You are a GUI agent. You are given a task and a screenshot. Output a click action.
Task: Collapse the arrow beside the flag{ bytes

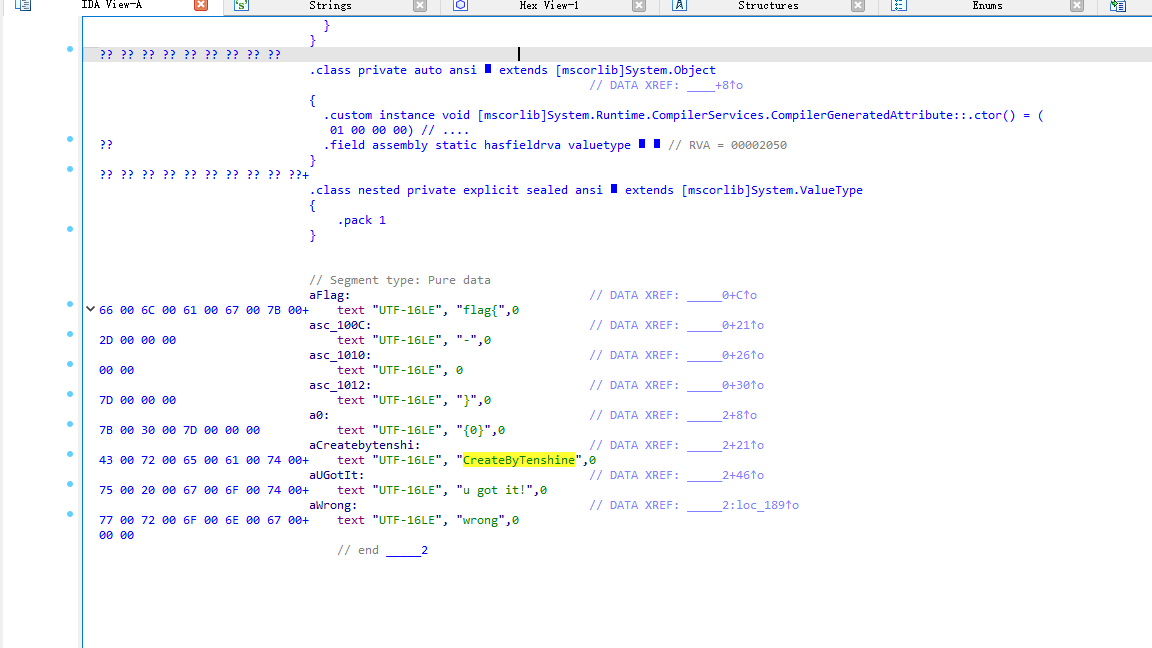(x=91, y=310)
